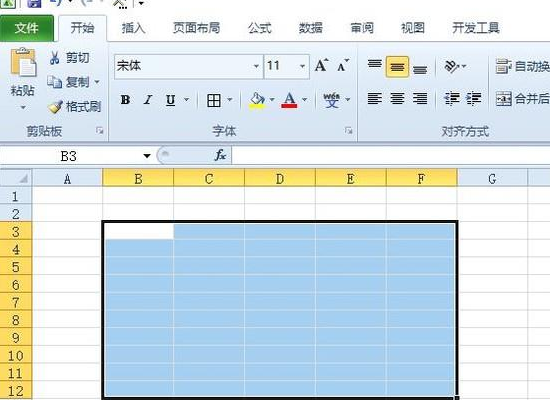This screenshot has width=550, height=400.
Task: Click the Decrease Font Size icon
Action: (343, 65)
